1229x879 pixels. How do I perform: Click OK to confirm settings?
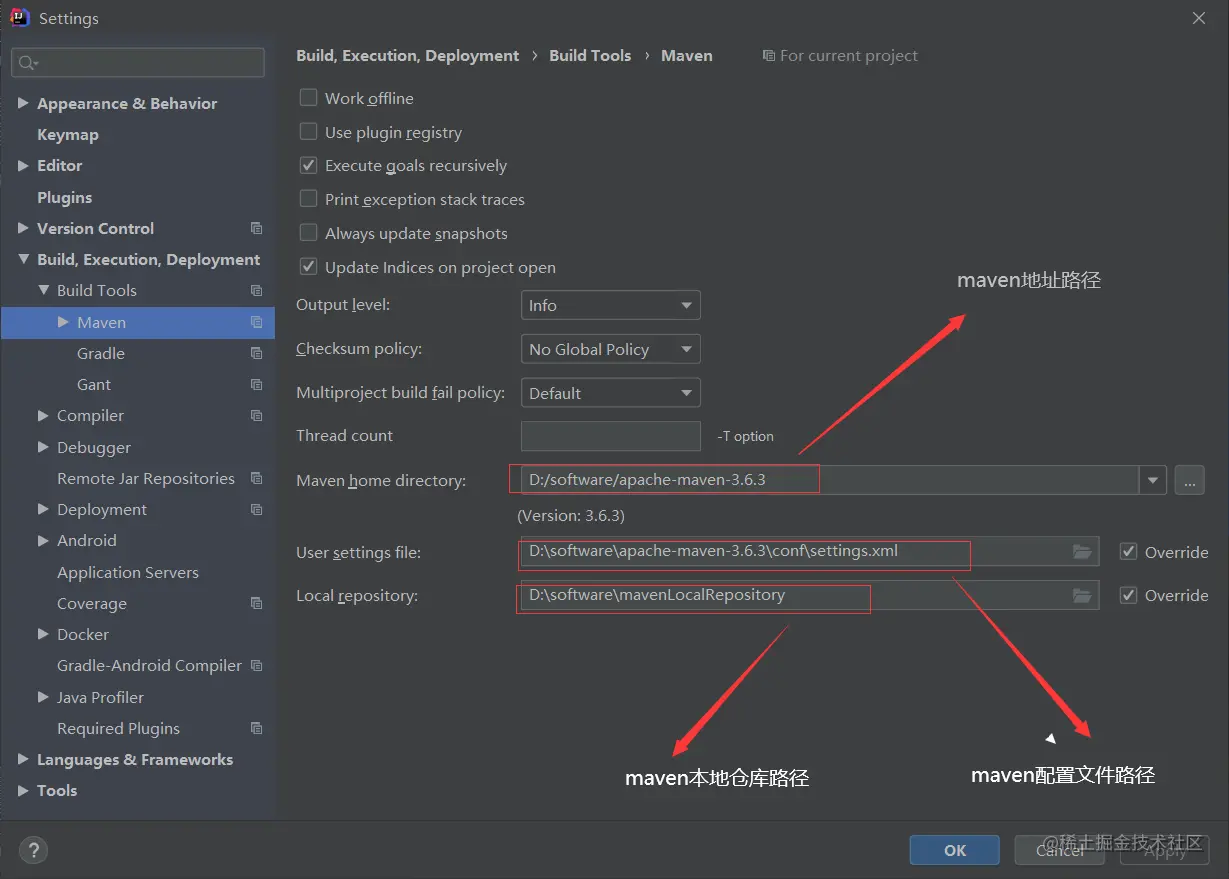[955, 850]
